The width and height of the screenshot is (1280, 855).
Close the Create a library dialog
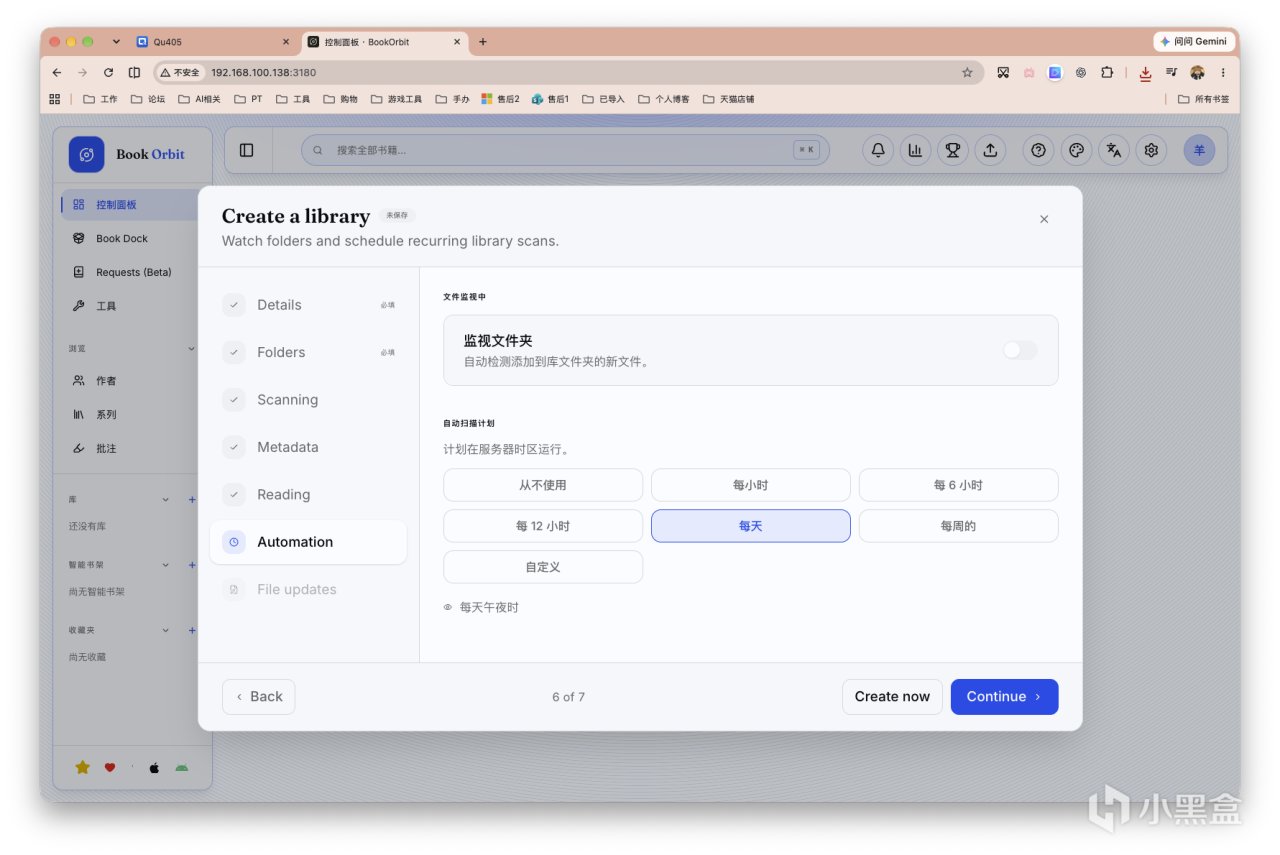(1044, 219)
